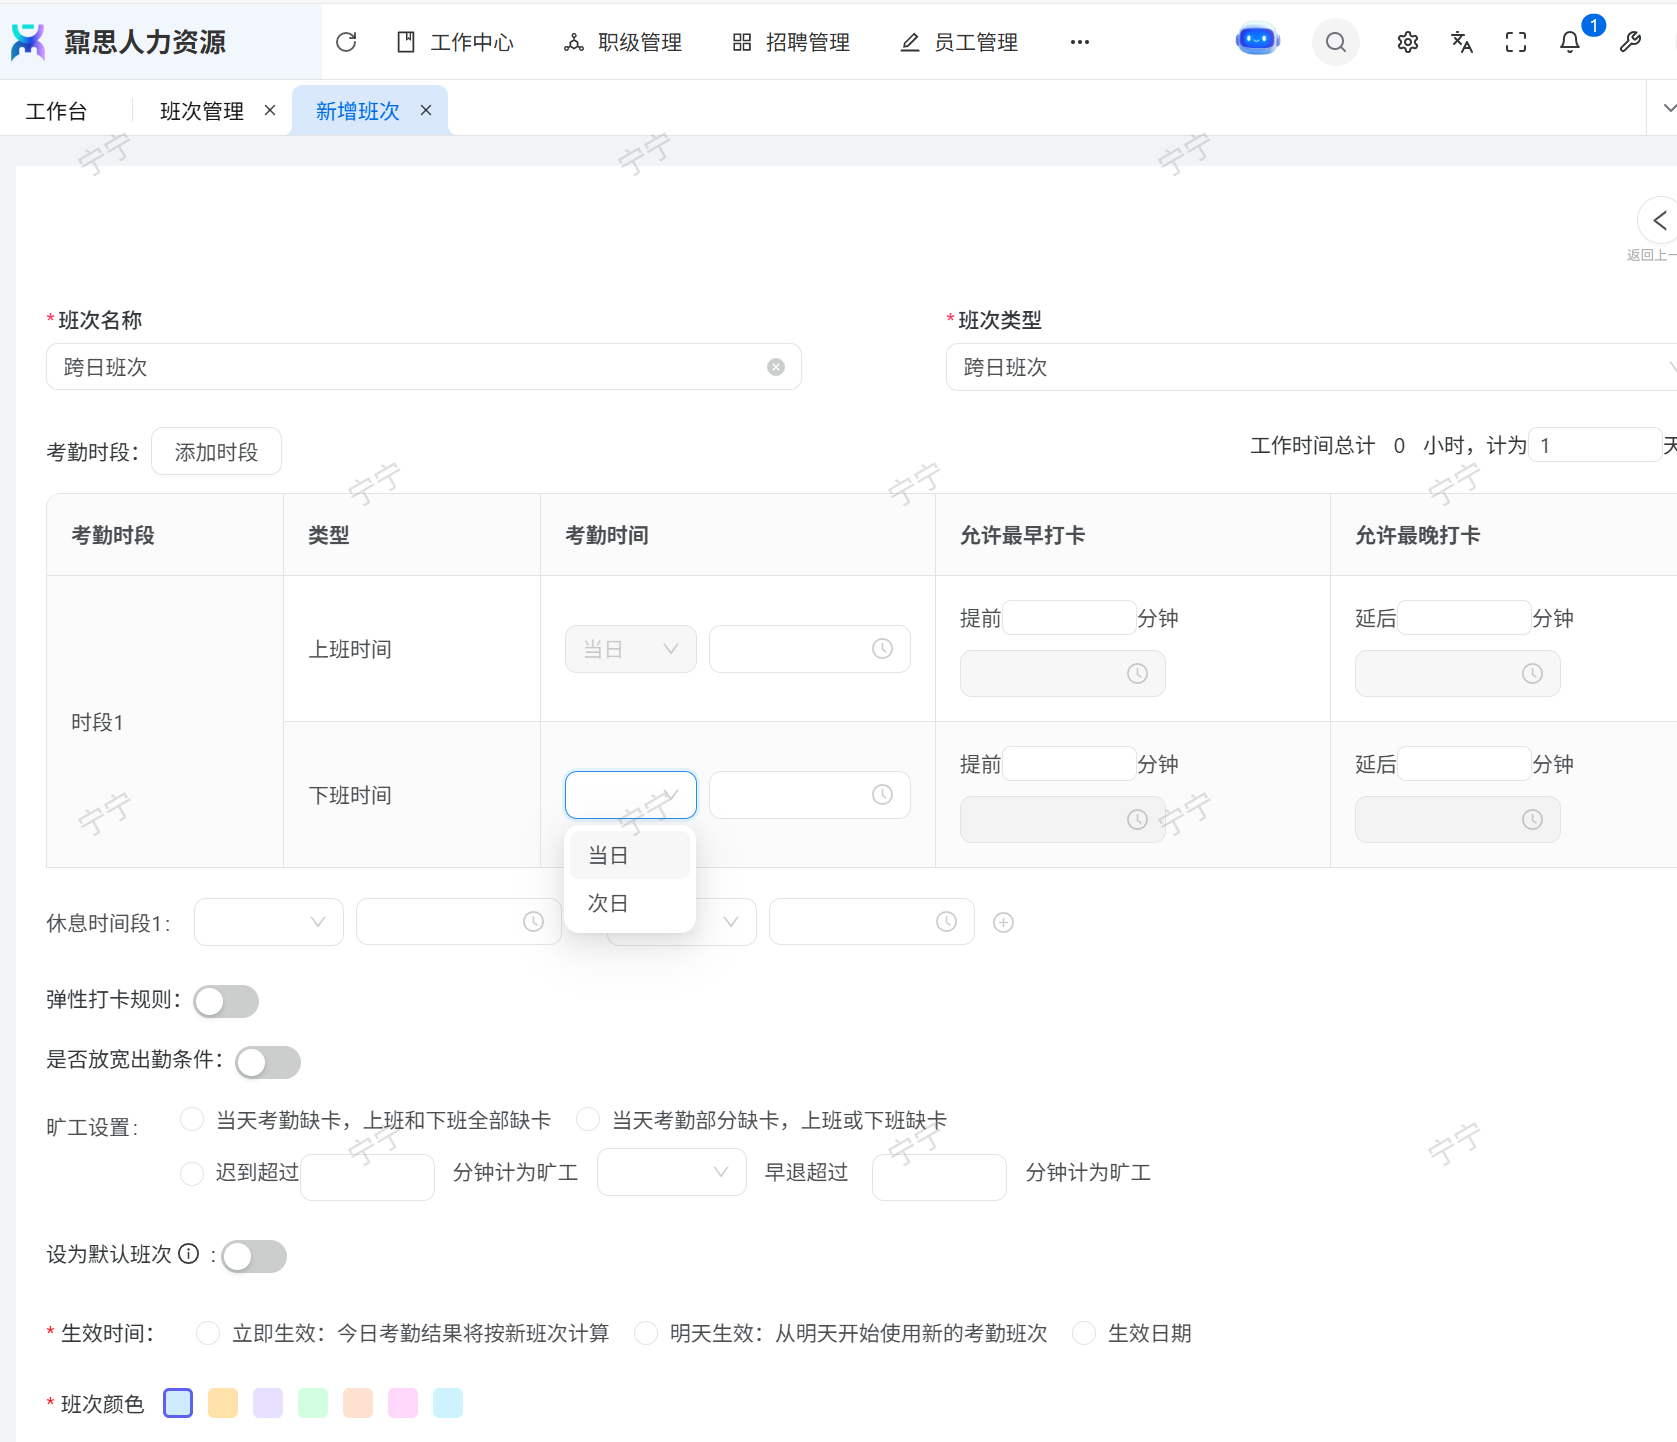Screen dimensions: 1677x1442
Task: Add another rest period with plus icon
Action: coord(1003,922)
